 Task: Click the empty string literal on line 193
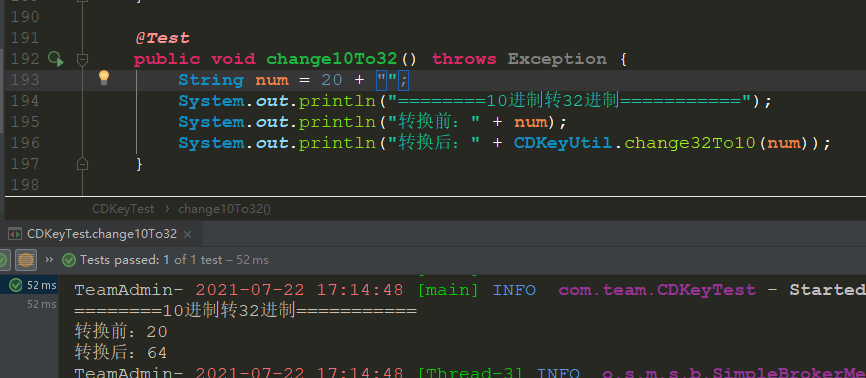coord(387,80)
